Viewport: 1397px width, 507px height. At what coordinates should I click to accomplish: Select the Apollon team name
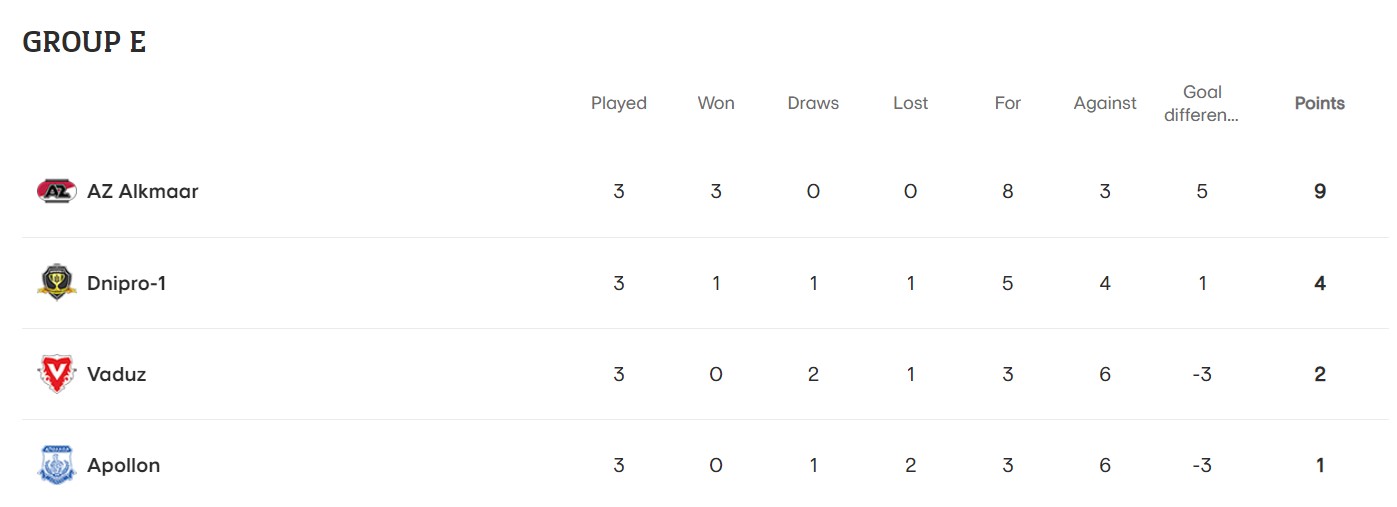[x=124, y=466]
